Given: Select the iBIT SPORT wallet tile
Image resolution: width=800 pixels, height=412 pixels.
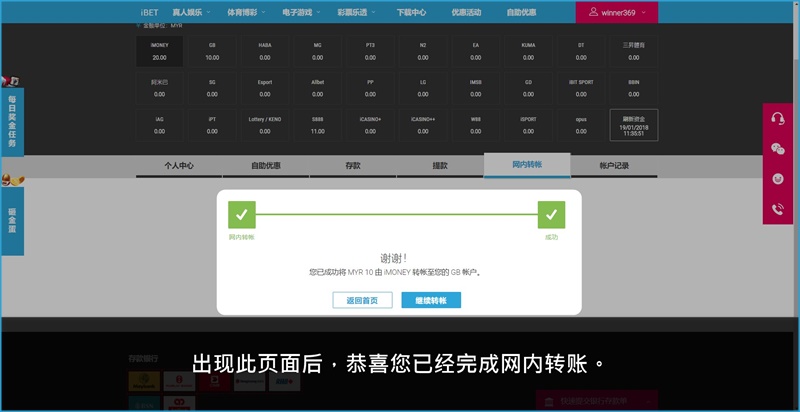Looking at the screenshot, I should click(581, 88).
